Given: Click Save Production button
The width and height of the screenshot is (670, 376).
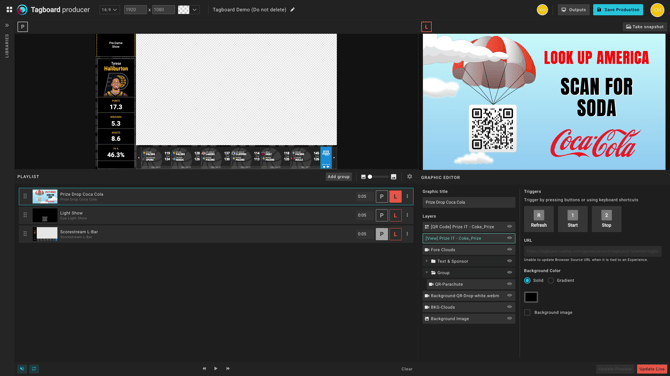Looking at the screenshot, I should pos(618,9).
